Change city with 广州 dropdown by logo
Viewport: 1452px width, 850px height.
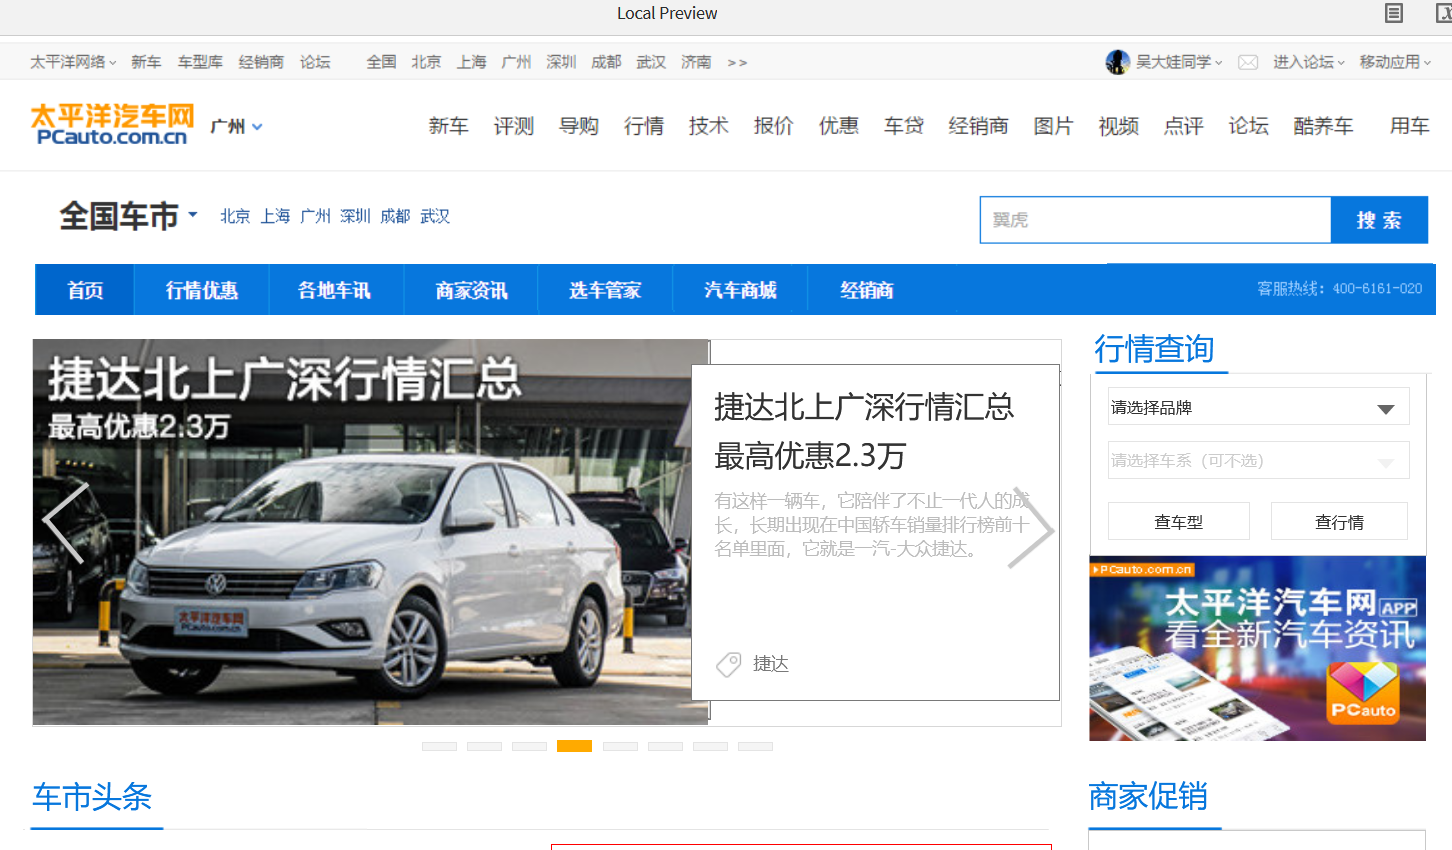[x=237, y=126]
